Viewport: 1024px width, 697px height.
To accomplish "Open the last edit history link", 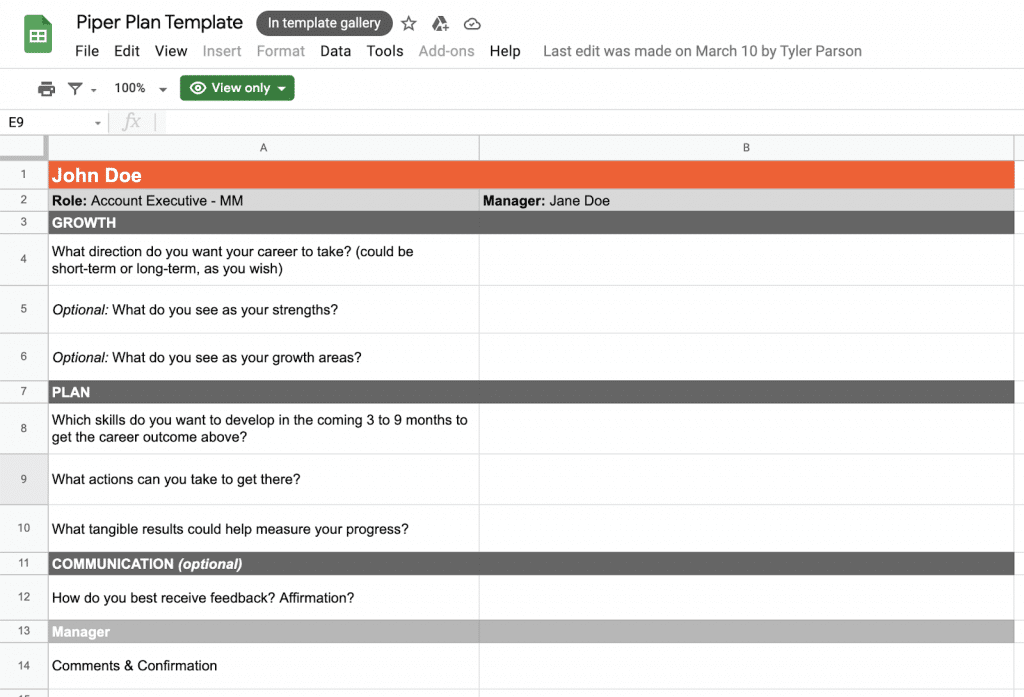I will [x=702, y=51].
